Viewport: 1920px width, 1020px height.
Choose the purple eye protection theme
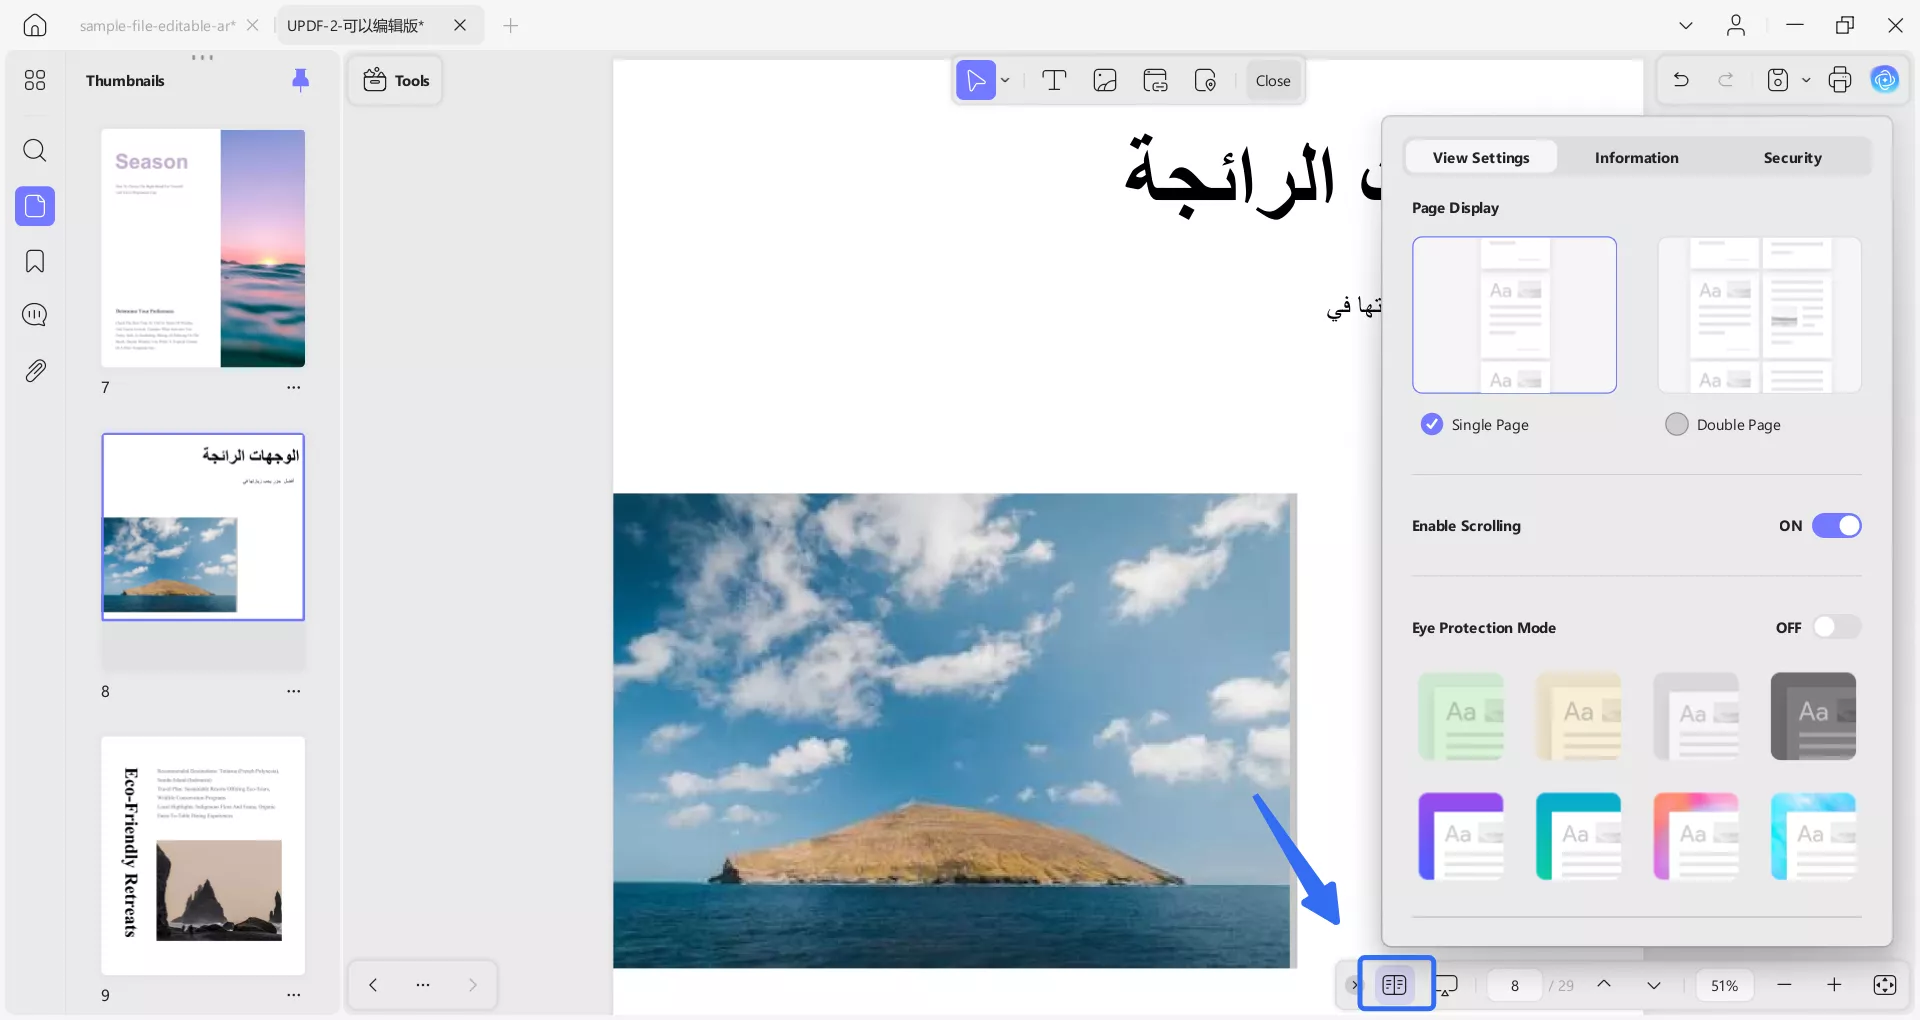(x=1461, y=836)
